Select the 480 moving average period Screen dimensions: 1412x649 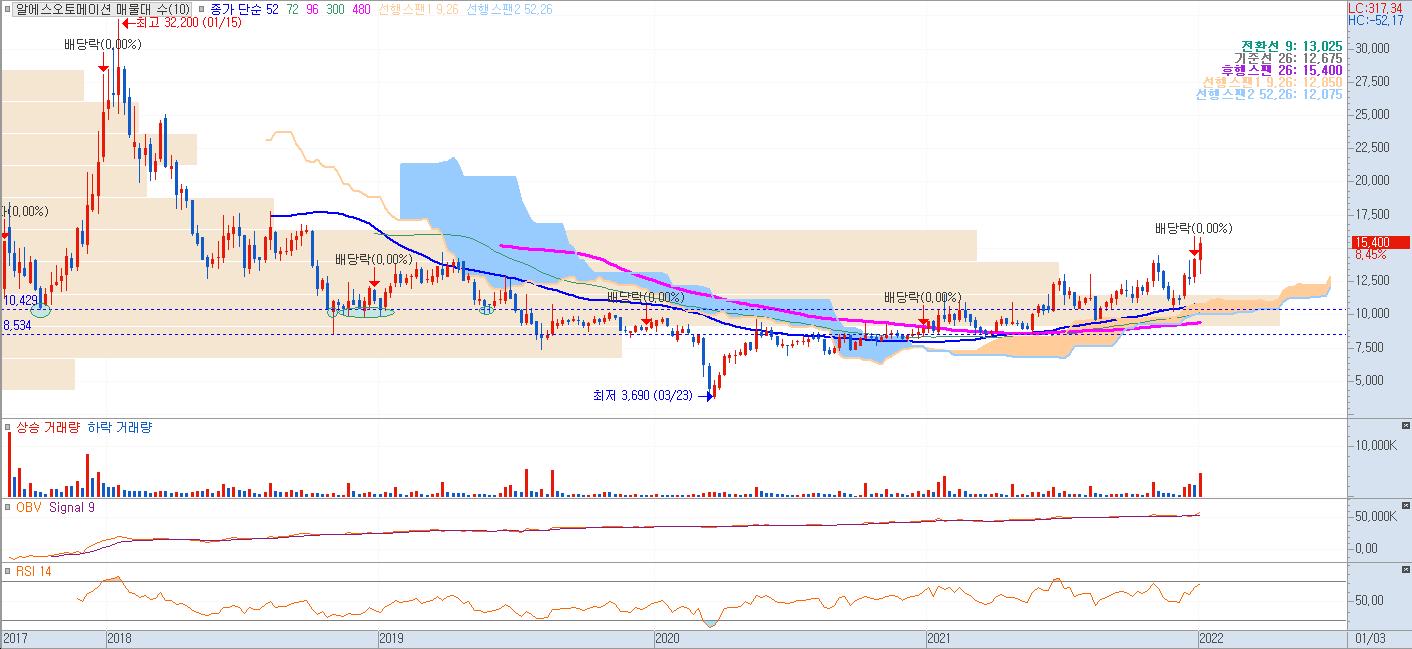pyautogui.click(x=360, y=9)
